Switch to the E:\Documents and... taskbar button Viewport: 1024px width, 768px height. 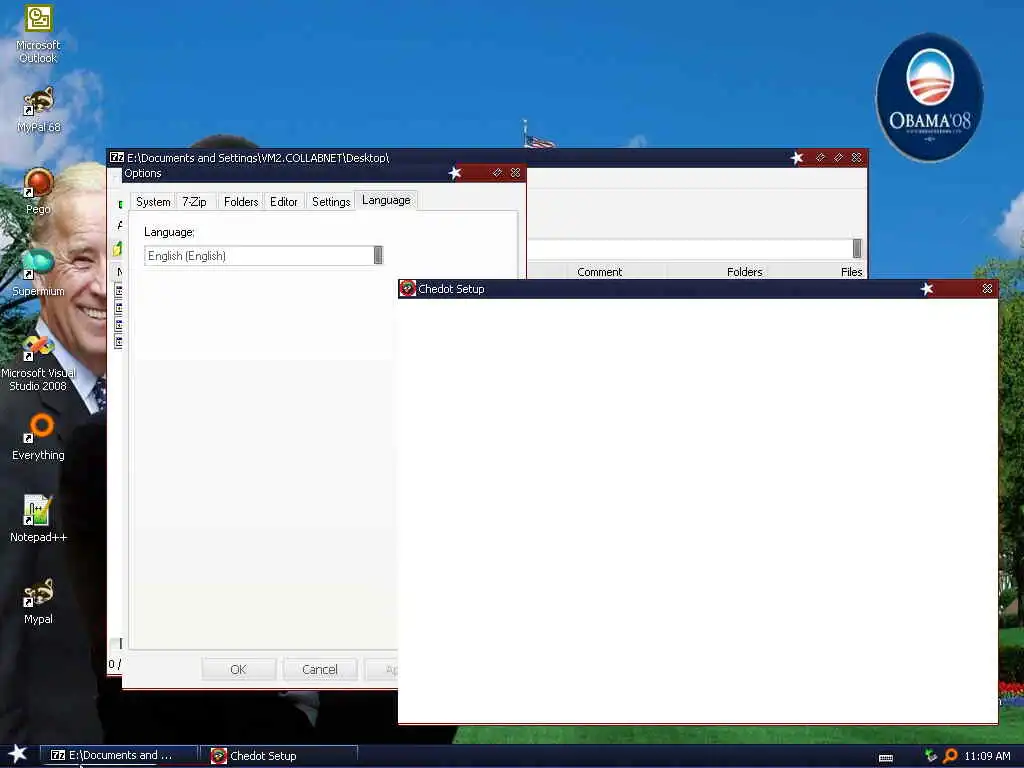119,756
